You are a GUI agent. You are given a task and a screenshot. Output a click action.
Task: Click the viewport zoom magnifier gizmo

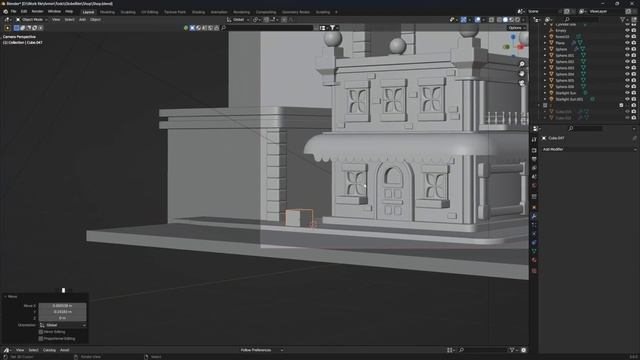tap(522, 64)
